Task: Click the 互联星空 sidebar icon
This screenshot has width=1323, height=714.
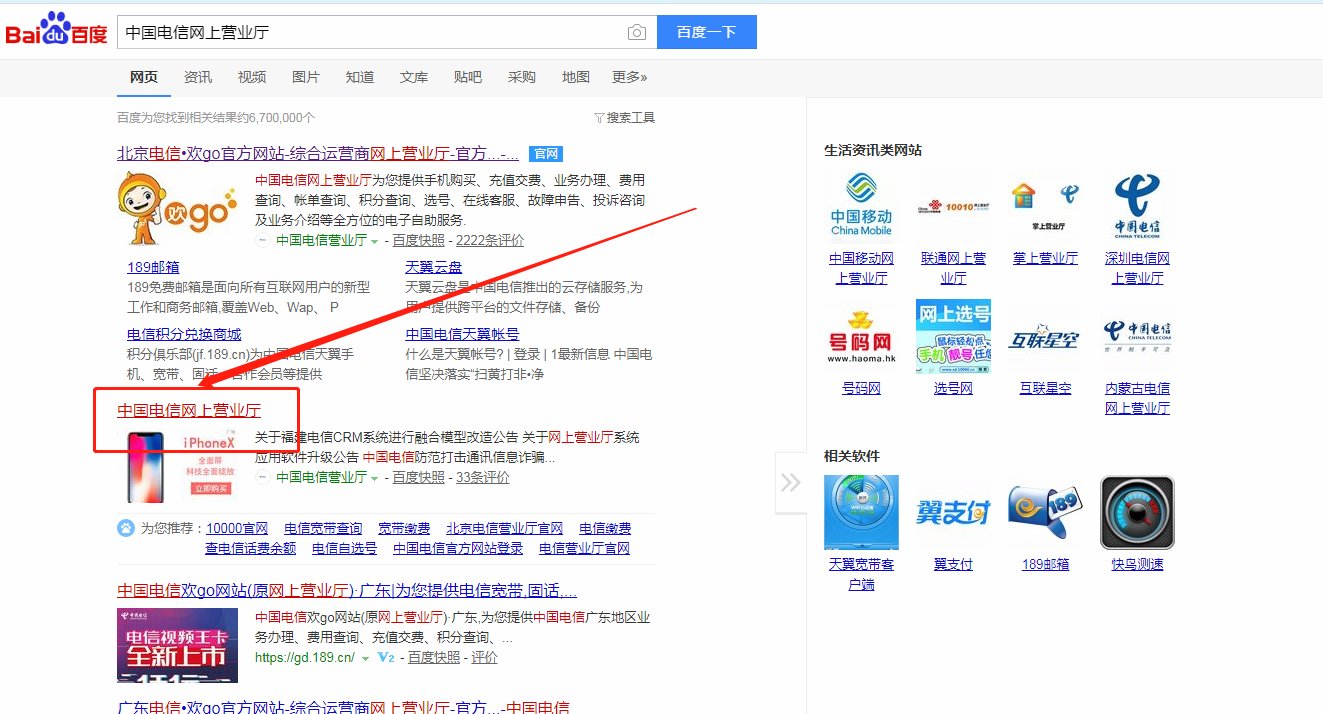Action: 1044,337
